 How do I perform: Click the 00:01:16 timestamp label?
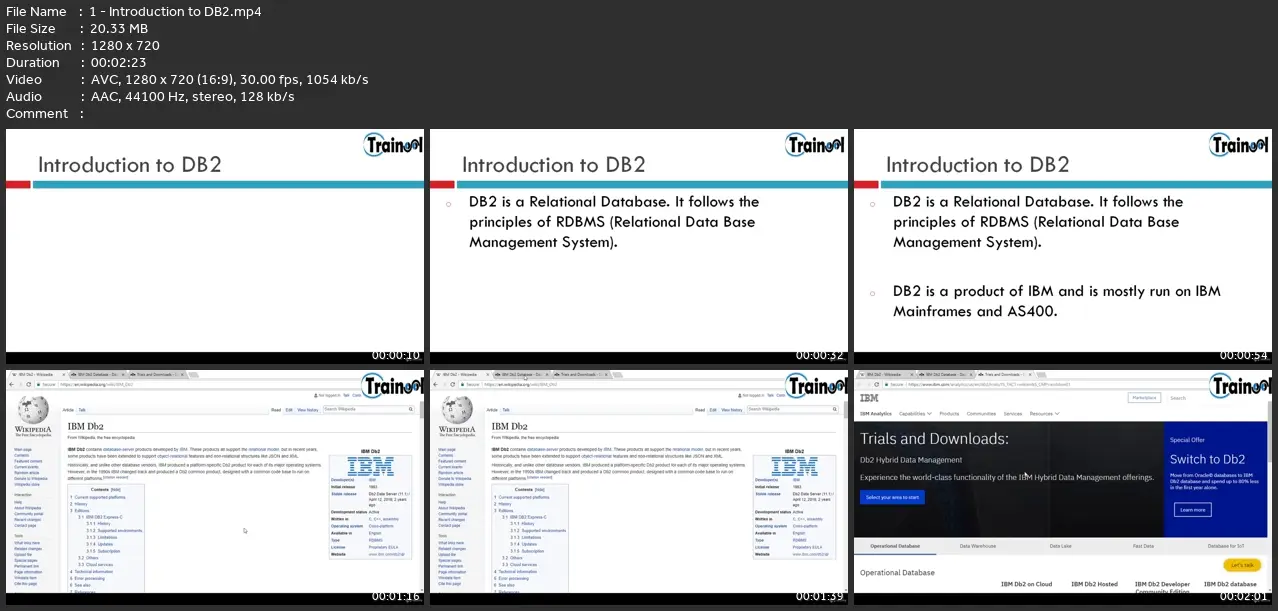click(x=397, y=596)
